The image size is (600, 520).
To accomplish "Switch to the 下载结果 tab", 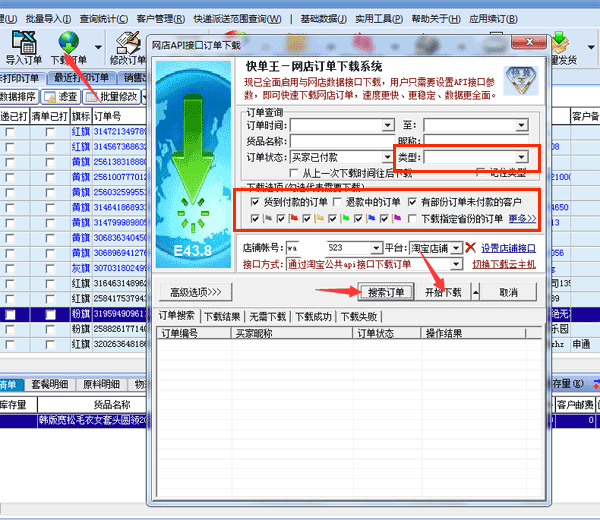I will click(x=222, y=316).
